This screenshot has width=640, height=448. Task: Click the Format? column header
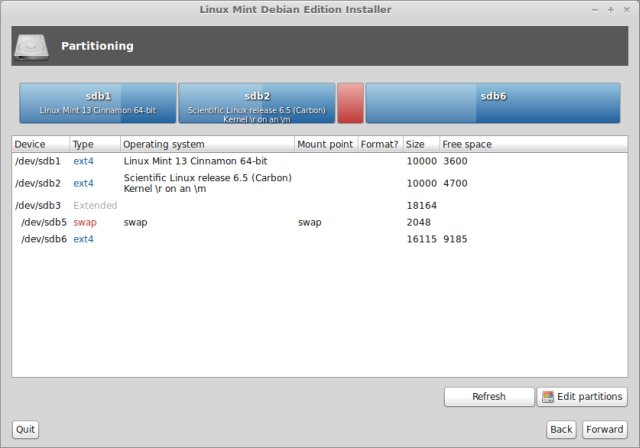pyautogui.click(x=380, y=144)
